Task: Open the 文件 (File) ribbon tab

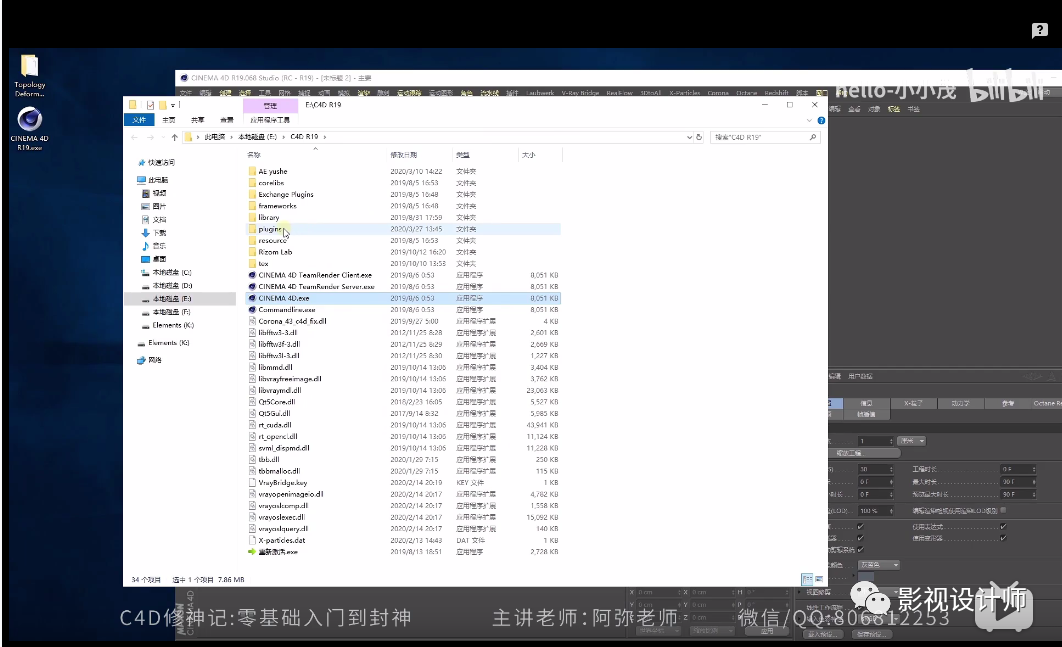Action: click(x=139, y=120)
